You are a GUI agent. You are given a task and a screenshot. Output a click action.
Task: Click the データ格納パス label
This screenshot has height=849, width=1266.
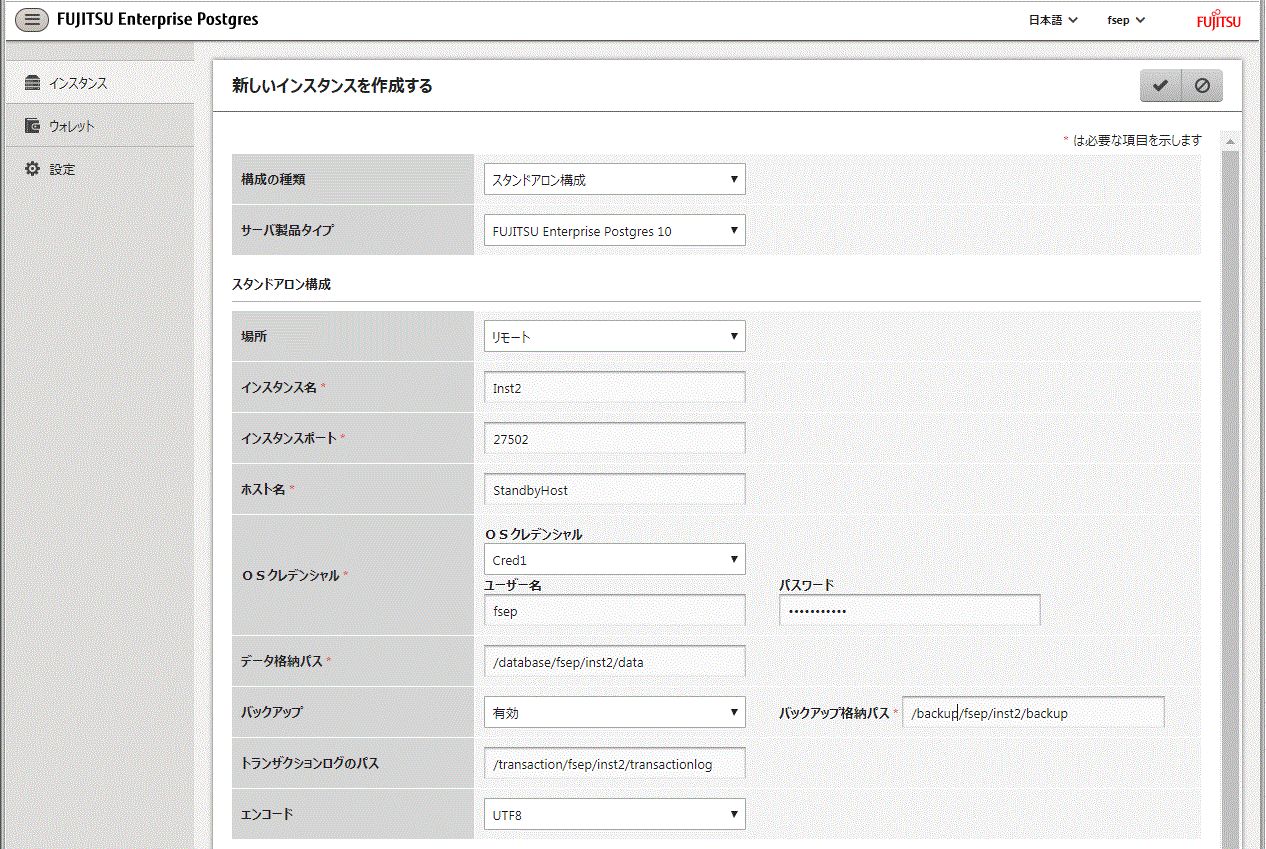pos(280,661)
